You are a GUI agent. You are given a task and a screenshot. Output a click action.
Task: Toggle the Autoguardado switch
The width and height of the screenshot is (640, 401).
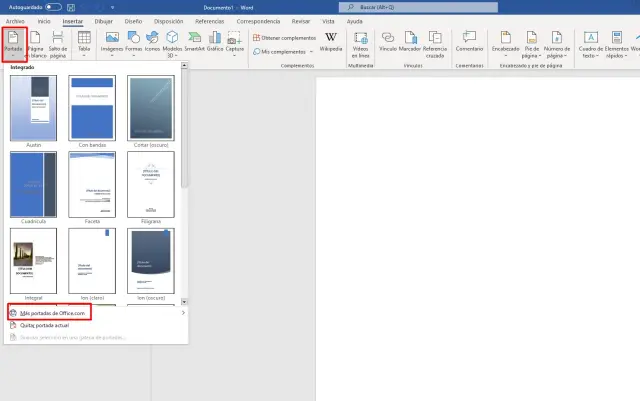coord(53,6)
